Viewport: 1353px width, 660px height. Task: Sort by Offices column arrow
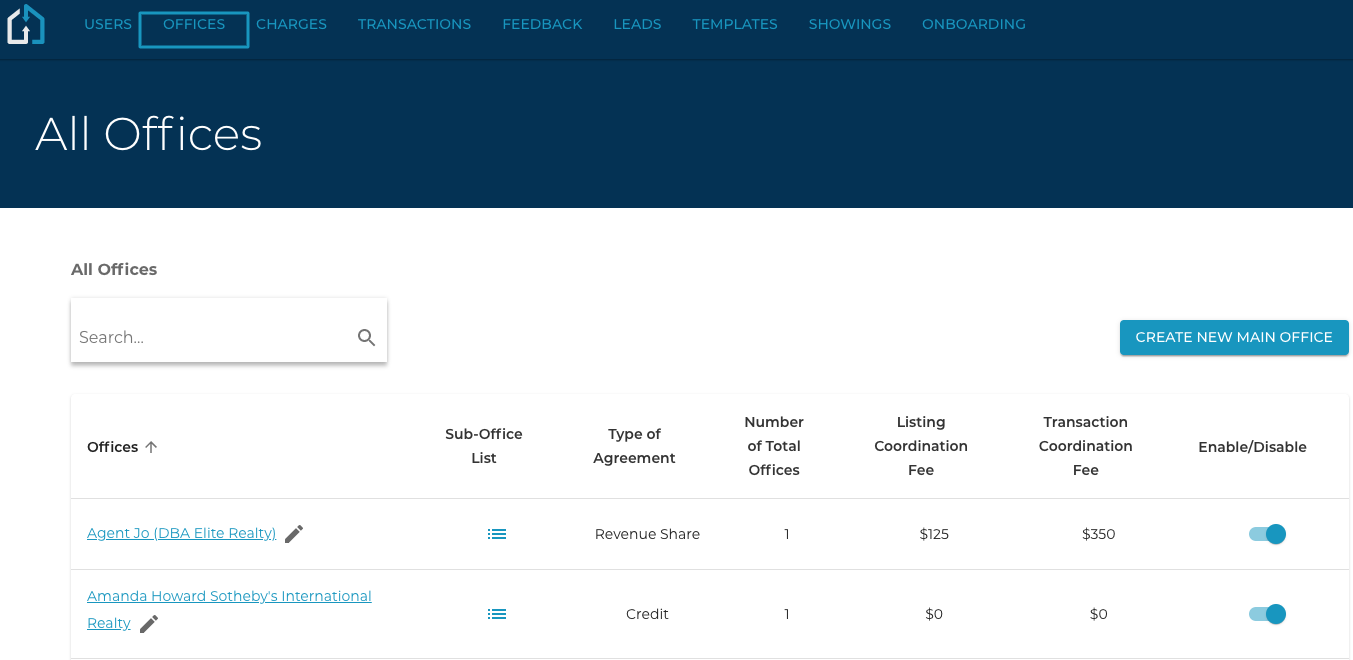pos(152,447)
